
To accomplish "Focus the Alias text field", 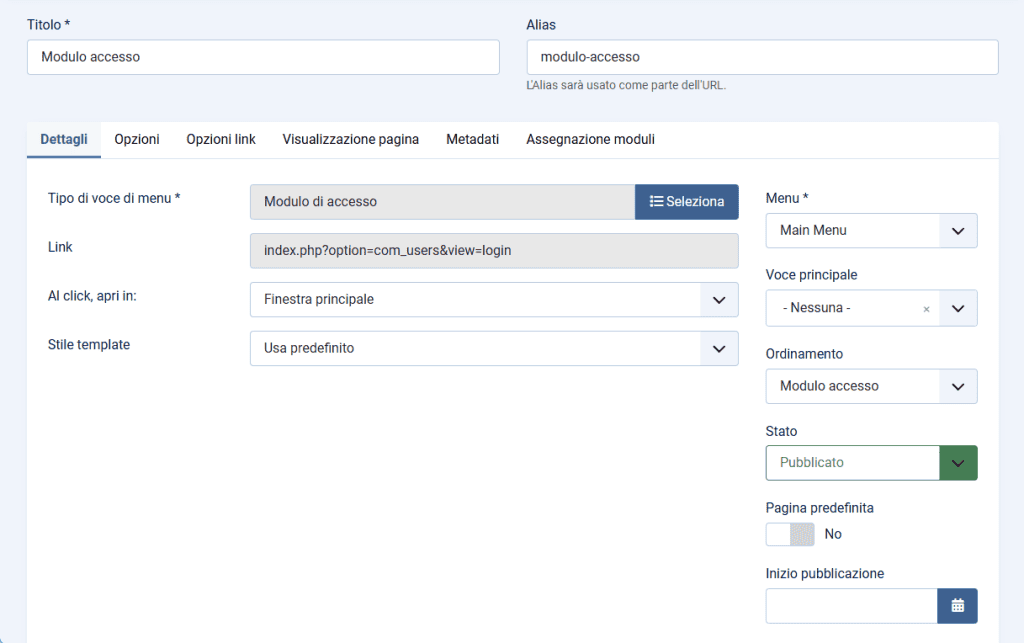I will [762, 57].
